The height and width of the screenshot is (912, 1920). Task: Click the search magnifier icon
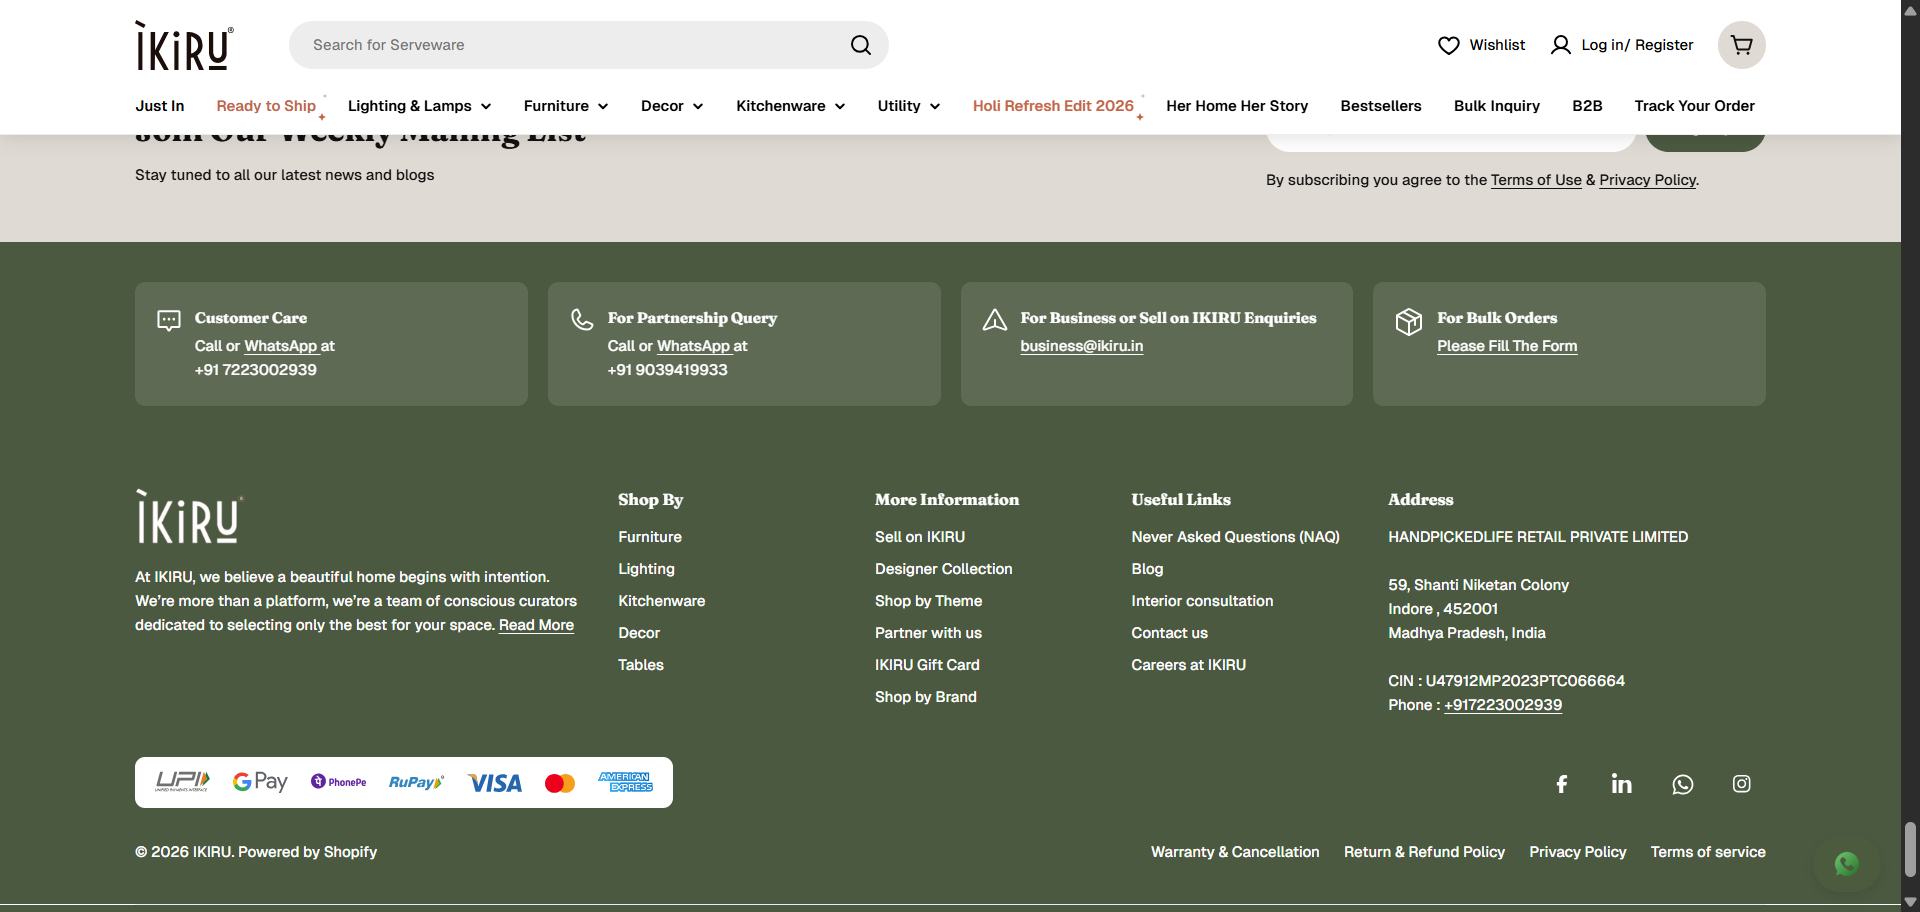(x=860, y=45)
